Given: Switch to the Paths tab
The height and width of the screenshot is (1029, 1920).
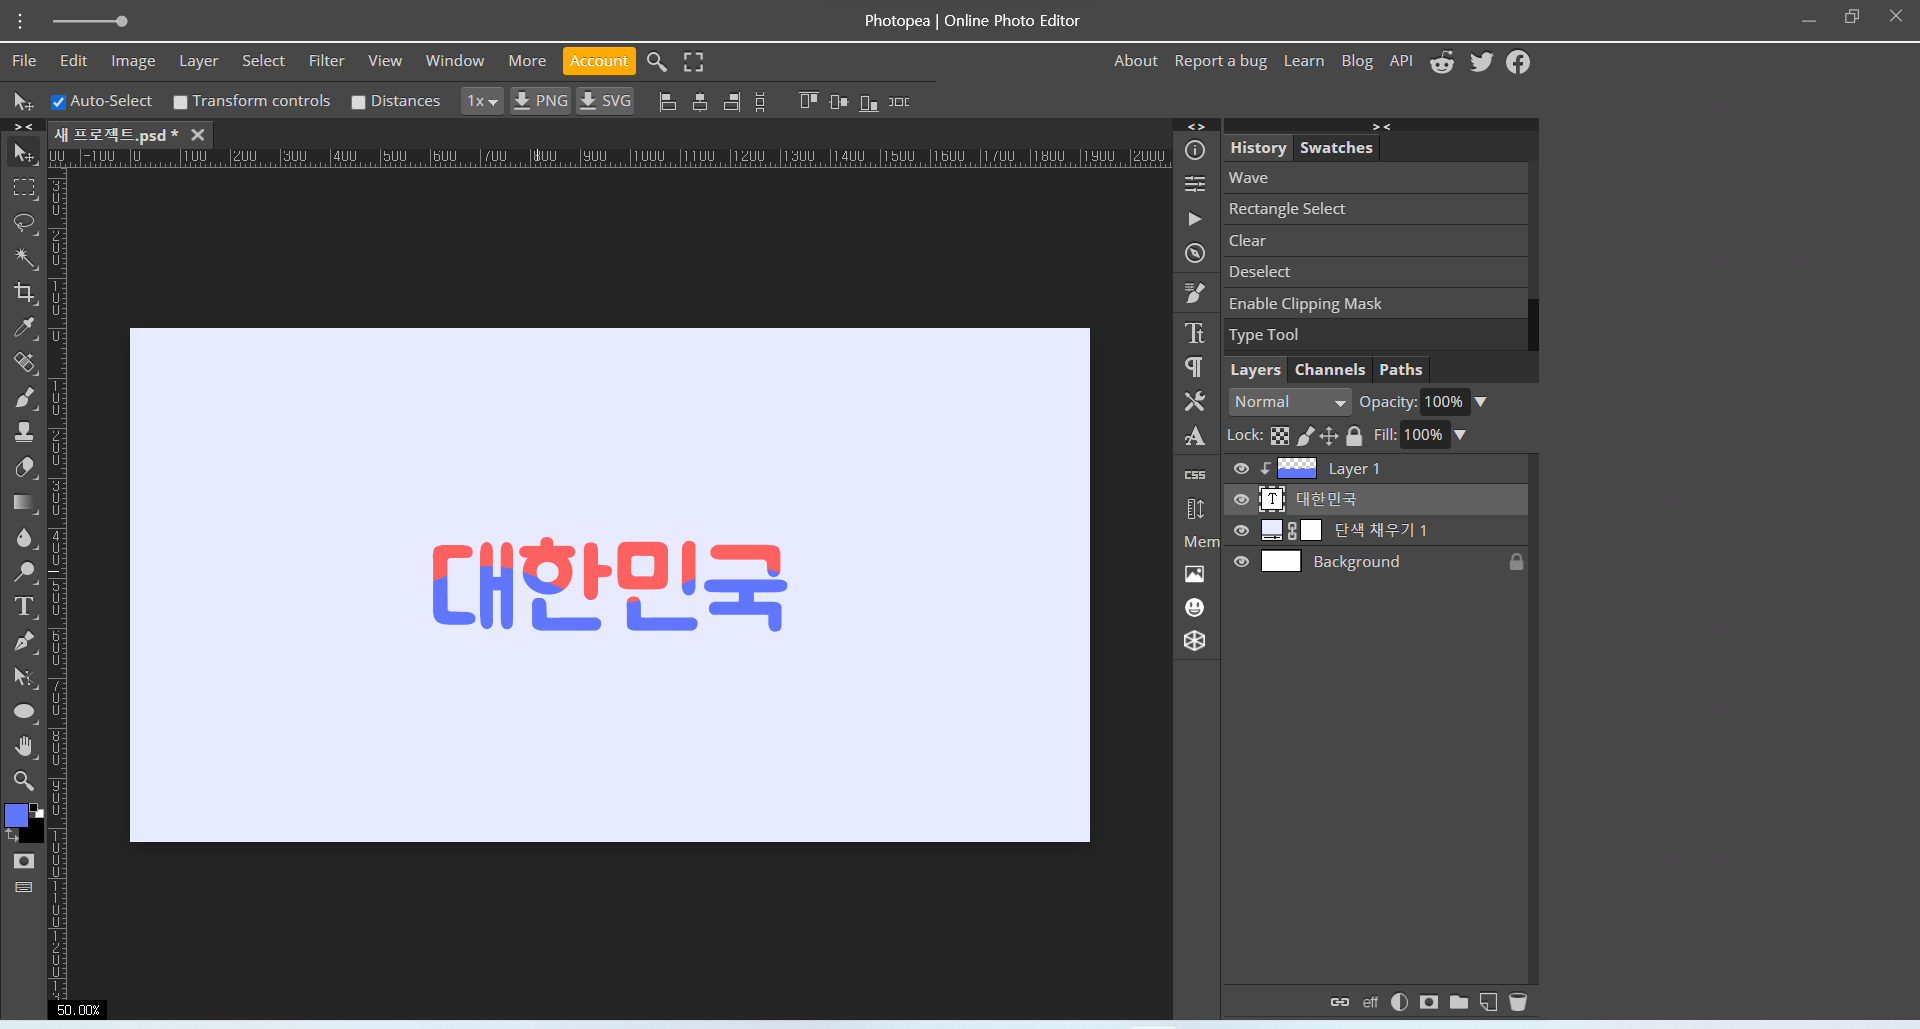Looking at the screenshot, I should [1400, 370].
